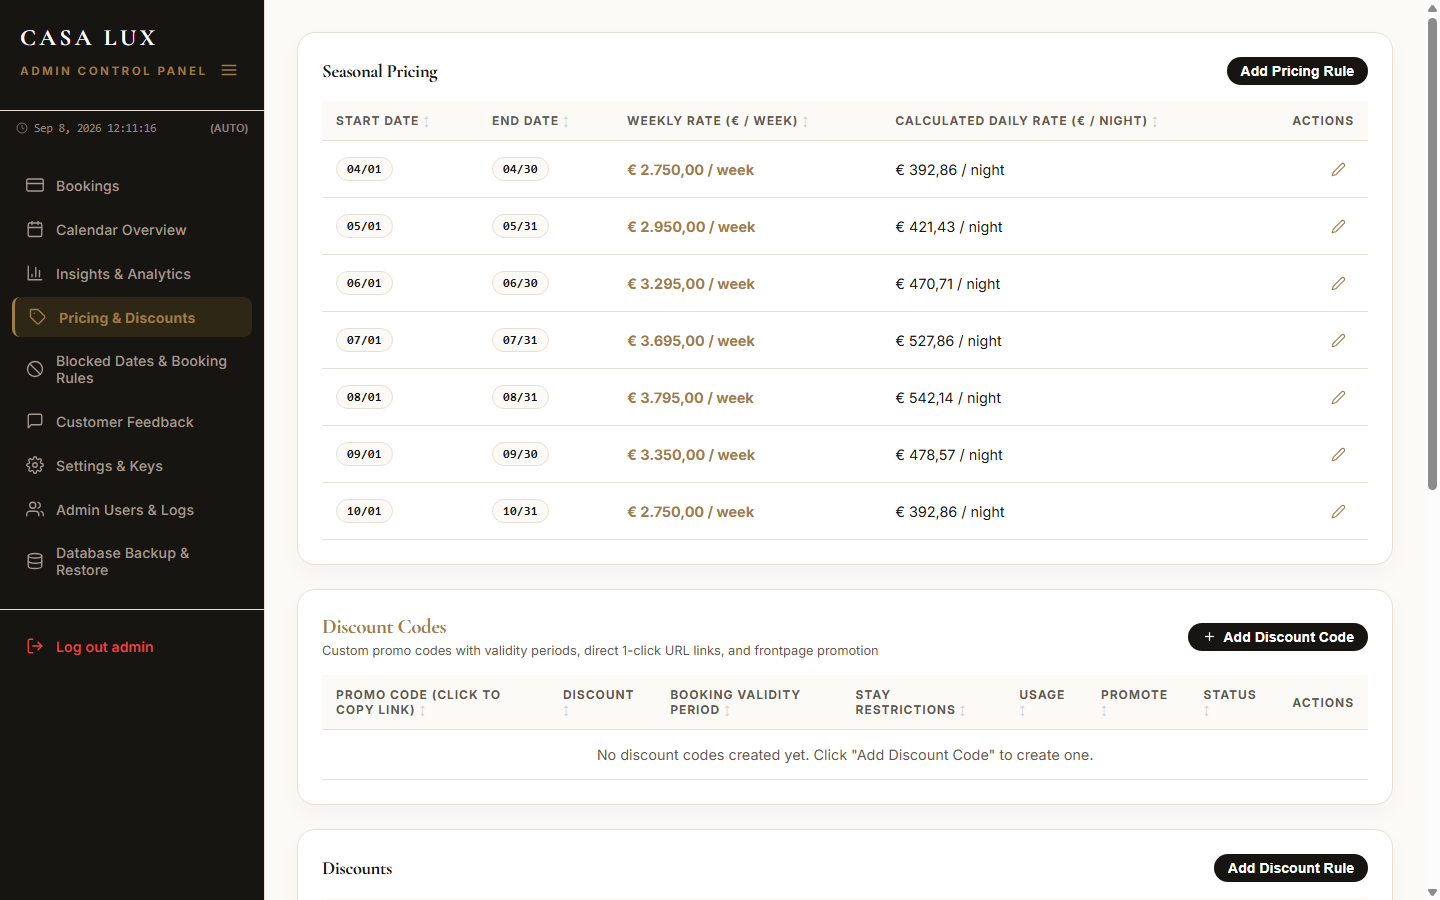This screenshot has height=900, width=1440.
Task: Open the Bookings page
Action: click(x=132, y=186)
